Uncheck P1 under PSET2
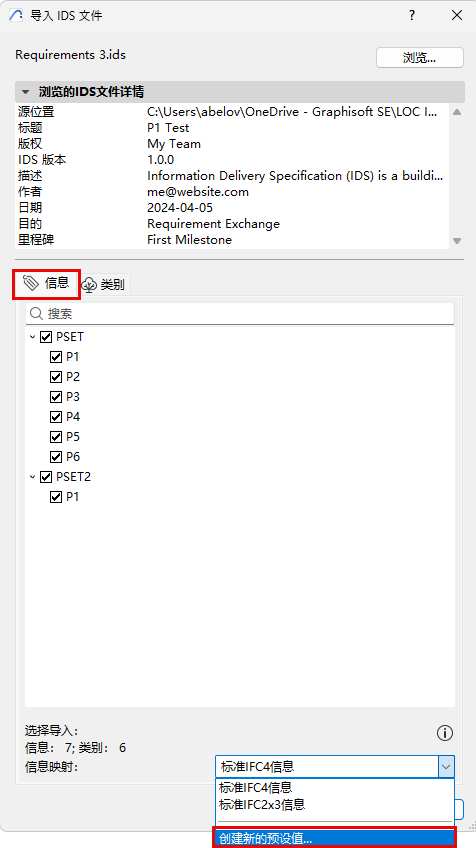 [x=56, y=497]
